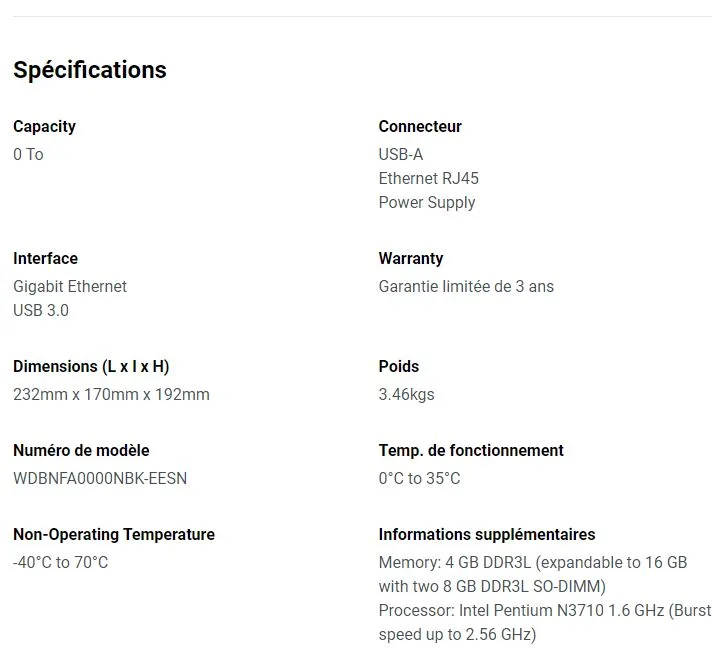Image resolution: width=727 pixels, height=662 pixels.
Task: Select the Gigabit Ethernet text
Action: pyautogui.click(x=70, y=286)
